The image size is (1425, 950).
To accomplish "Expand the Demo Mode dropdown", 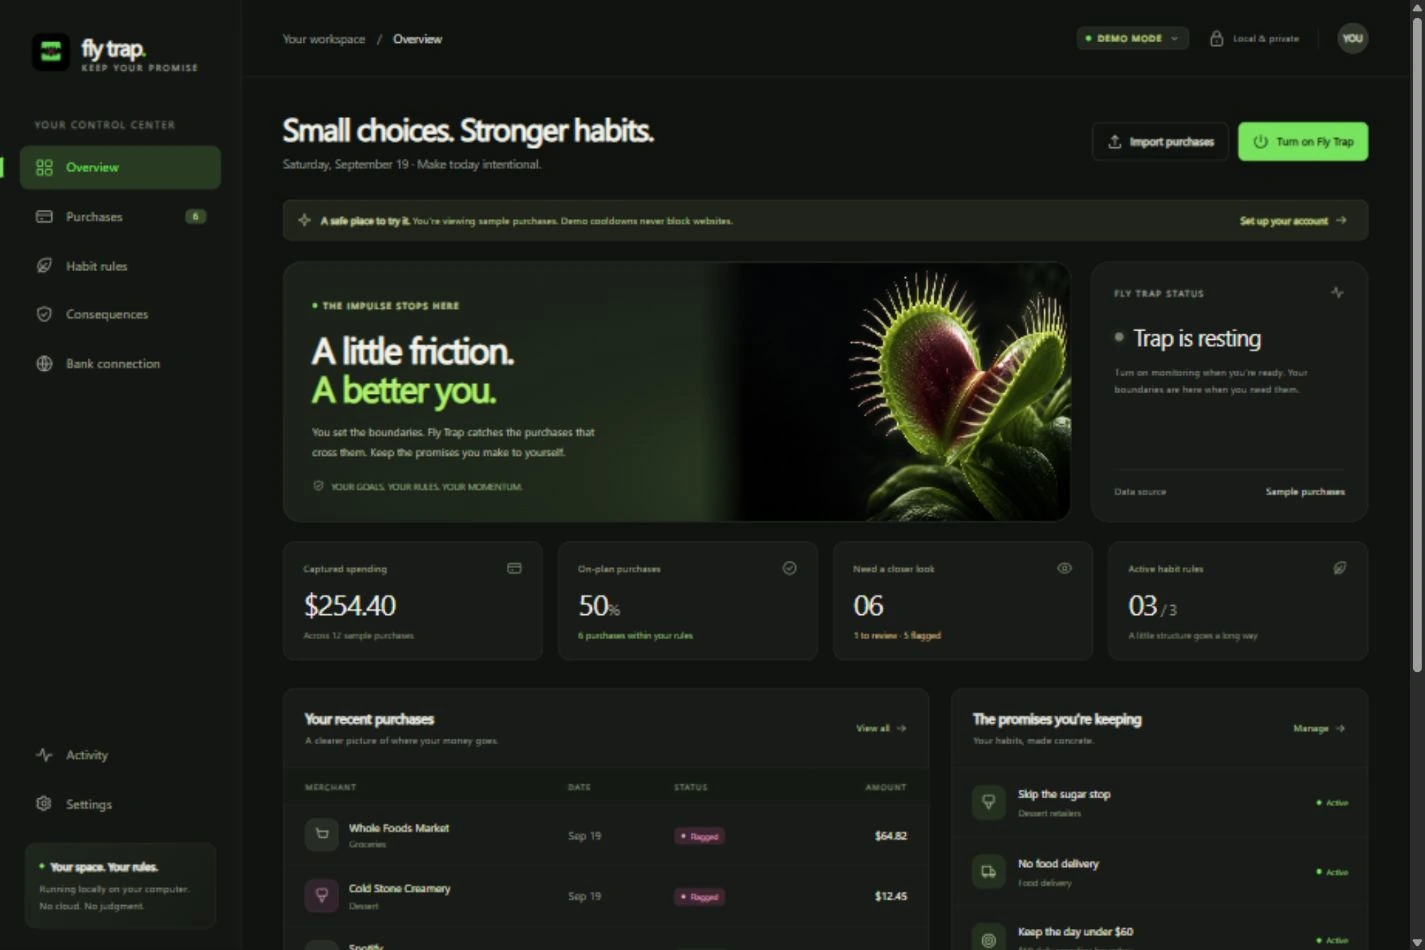I will pyautogui.click(x=1132, y=38).
